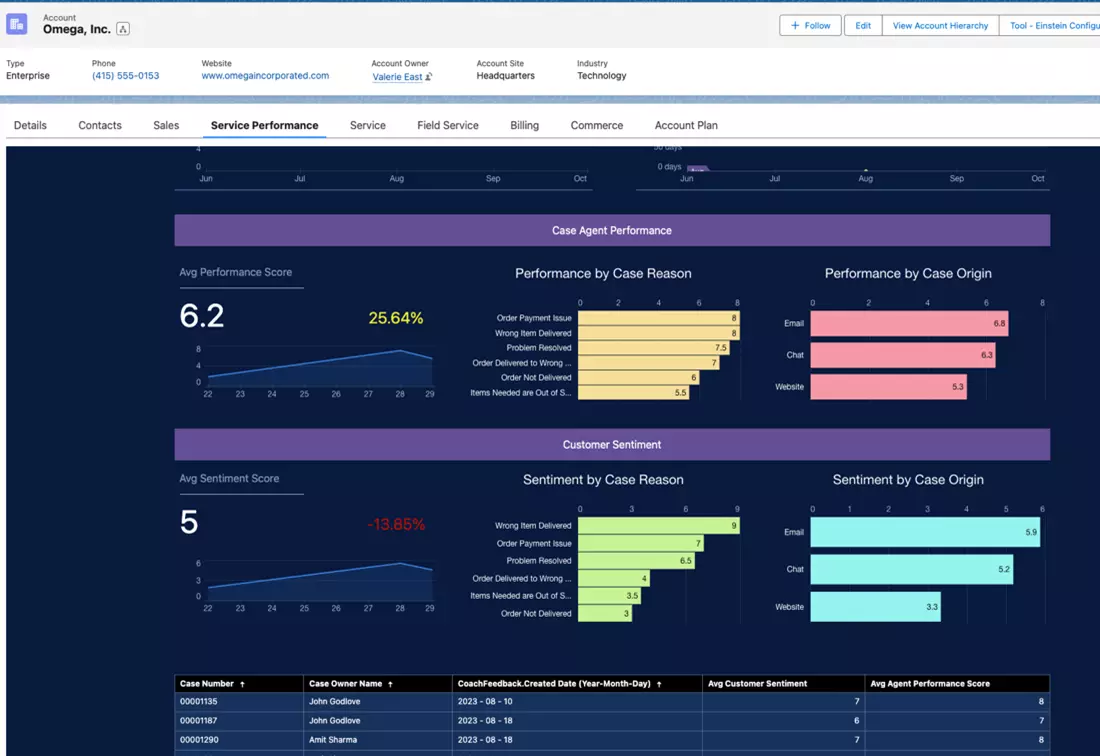The image size is (1100, 756).
Task: Click the Performance by Case Reason chart title
Action: [x=603, y=274]
